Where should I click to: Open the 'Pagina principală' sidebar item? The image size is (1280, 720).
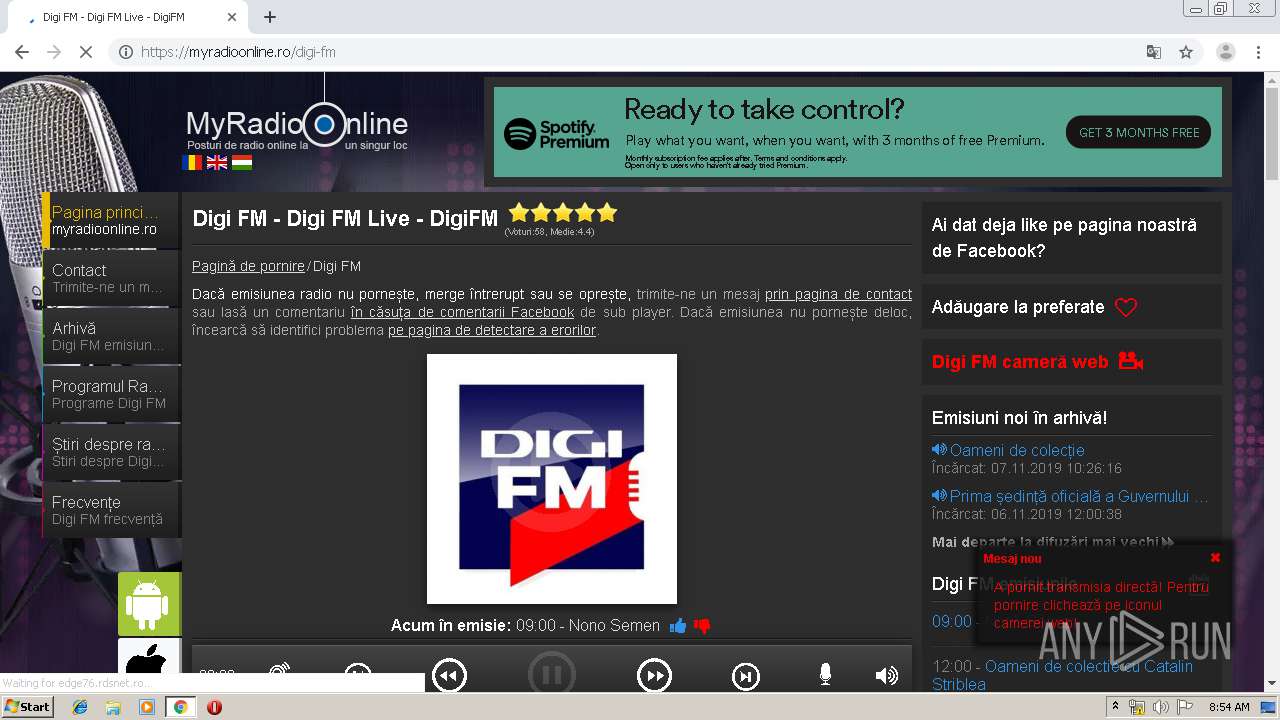point(111,220)
